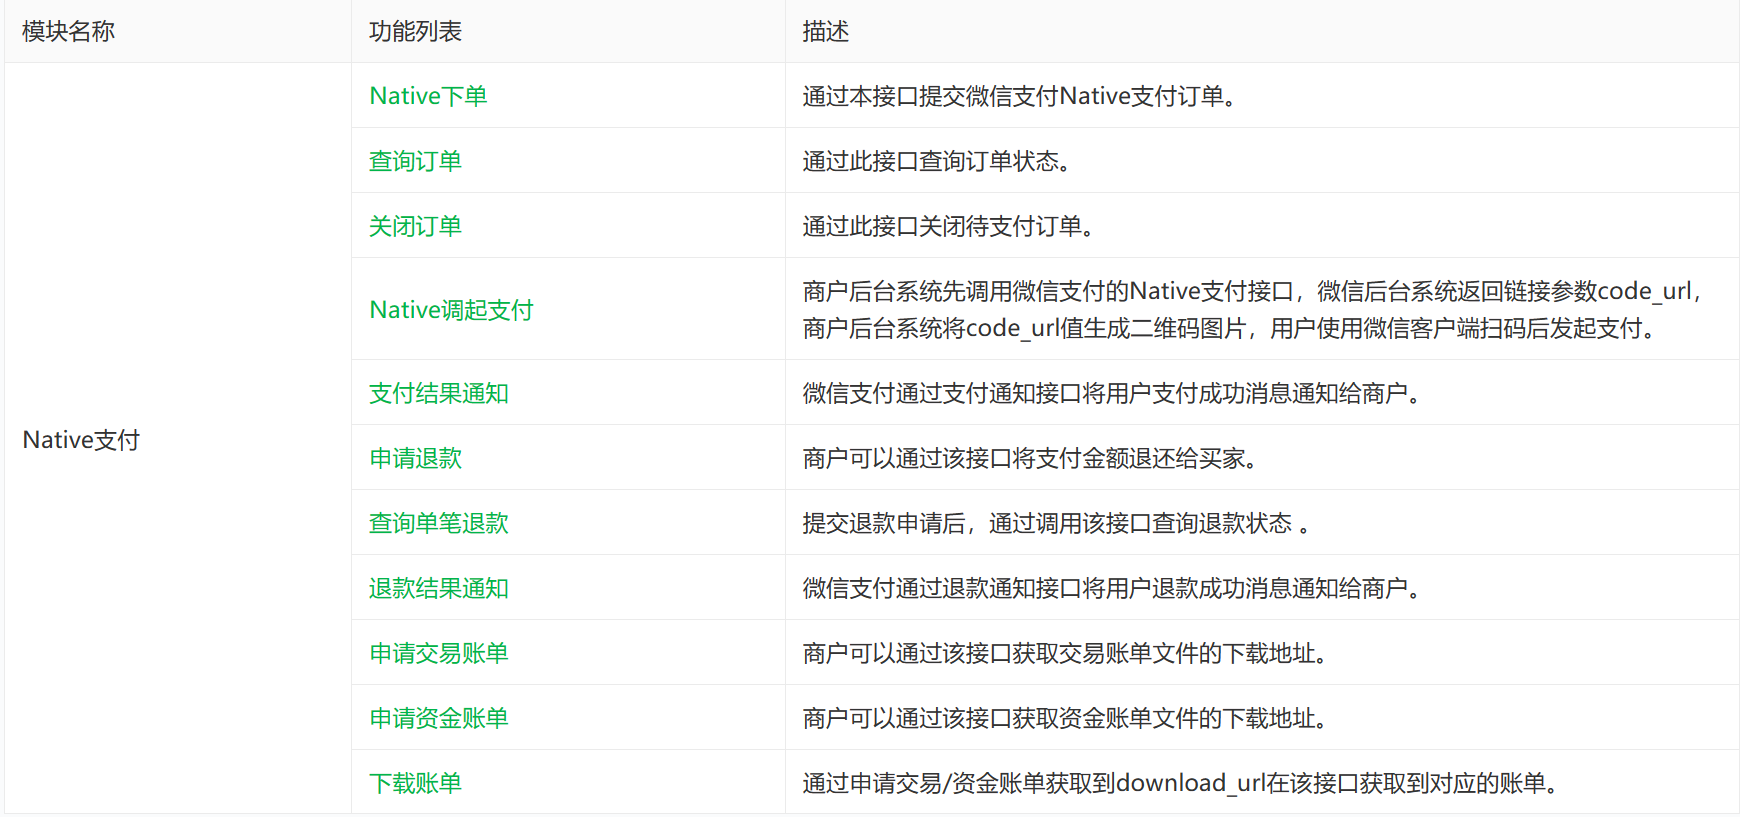Click the 描述 column header

coord(826,32)
